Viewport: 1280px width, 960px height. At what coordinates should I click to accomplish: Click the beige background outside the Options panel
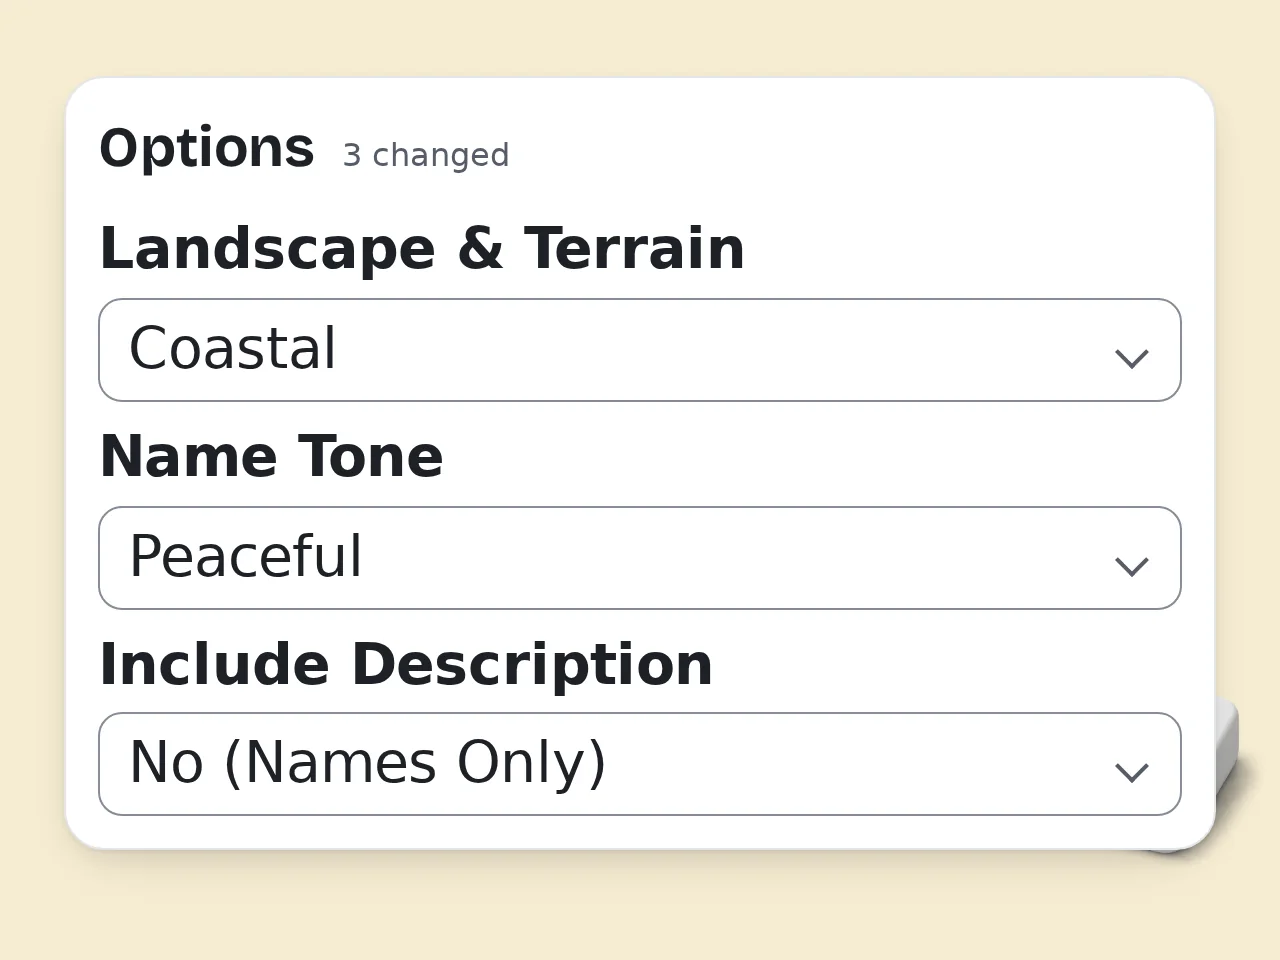click(x=640, y=910)
